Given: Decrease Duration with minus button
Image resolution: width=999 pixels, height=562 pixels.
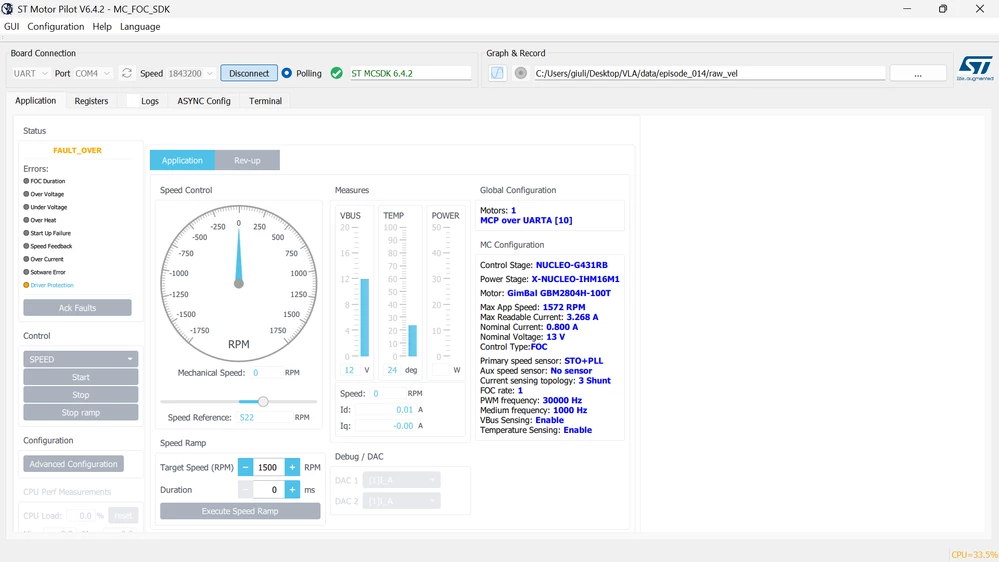Looking at the screenshot, I should (x=245, y=489).
